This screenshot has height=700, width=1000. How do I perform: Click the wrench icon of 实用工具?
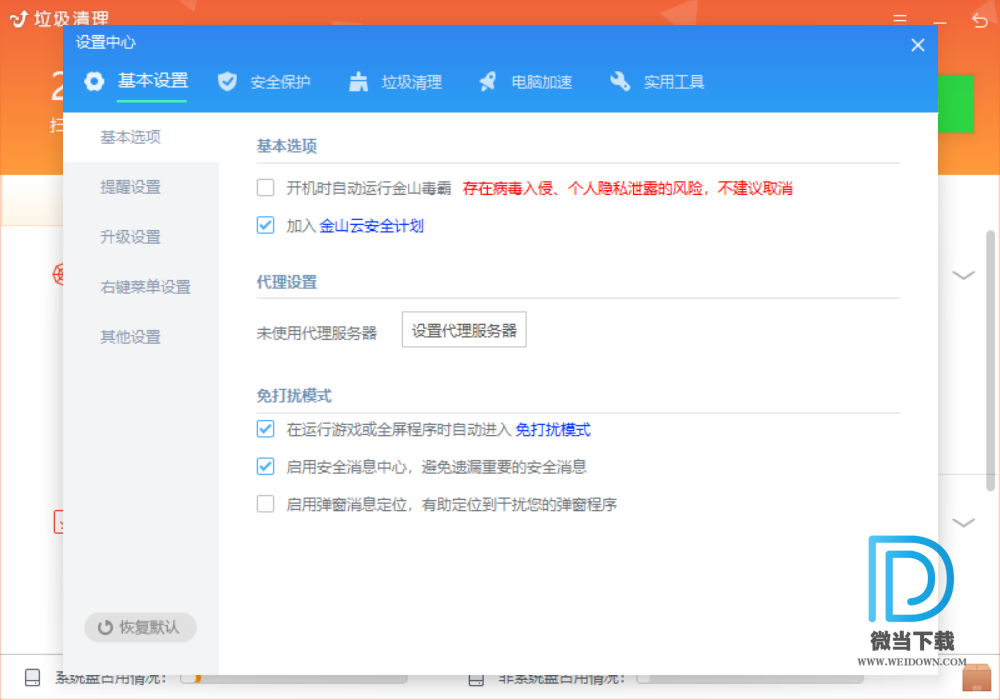[x=620, y=82]
